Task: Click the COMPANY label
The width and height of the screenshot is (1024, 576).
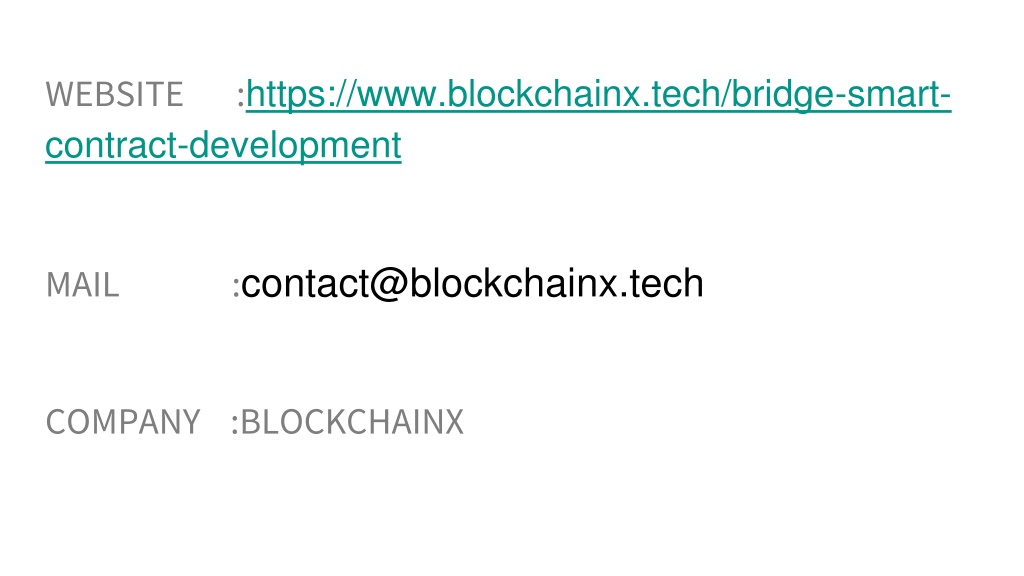Action: coord(123,422)
